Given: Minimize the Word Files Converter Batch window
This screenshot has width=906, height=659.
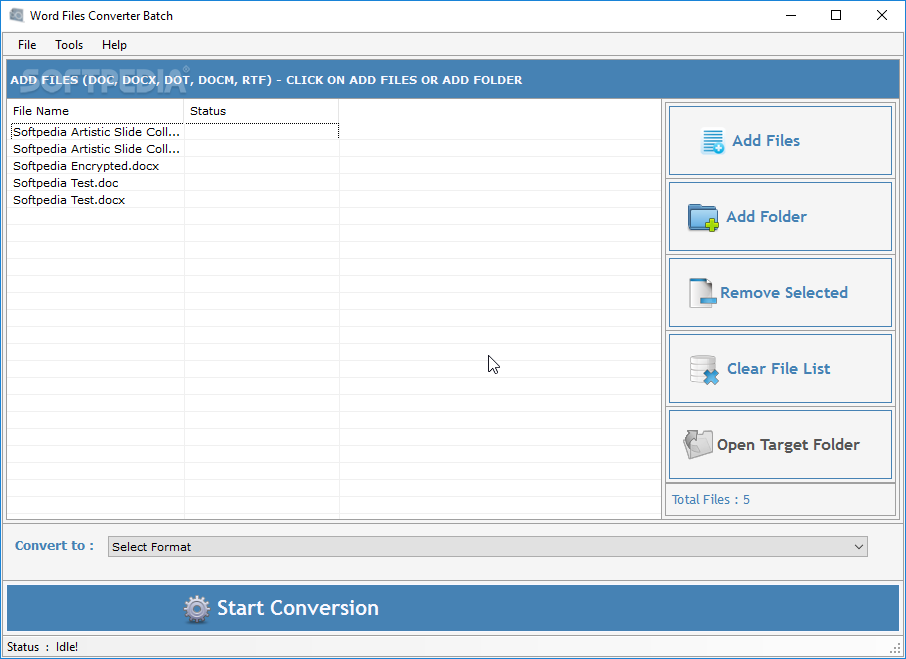Looking at the screenshot, I should click(791, 16).
